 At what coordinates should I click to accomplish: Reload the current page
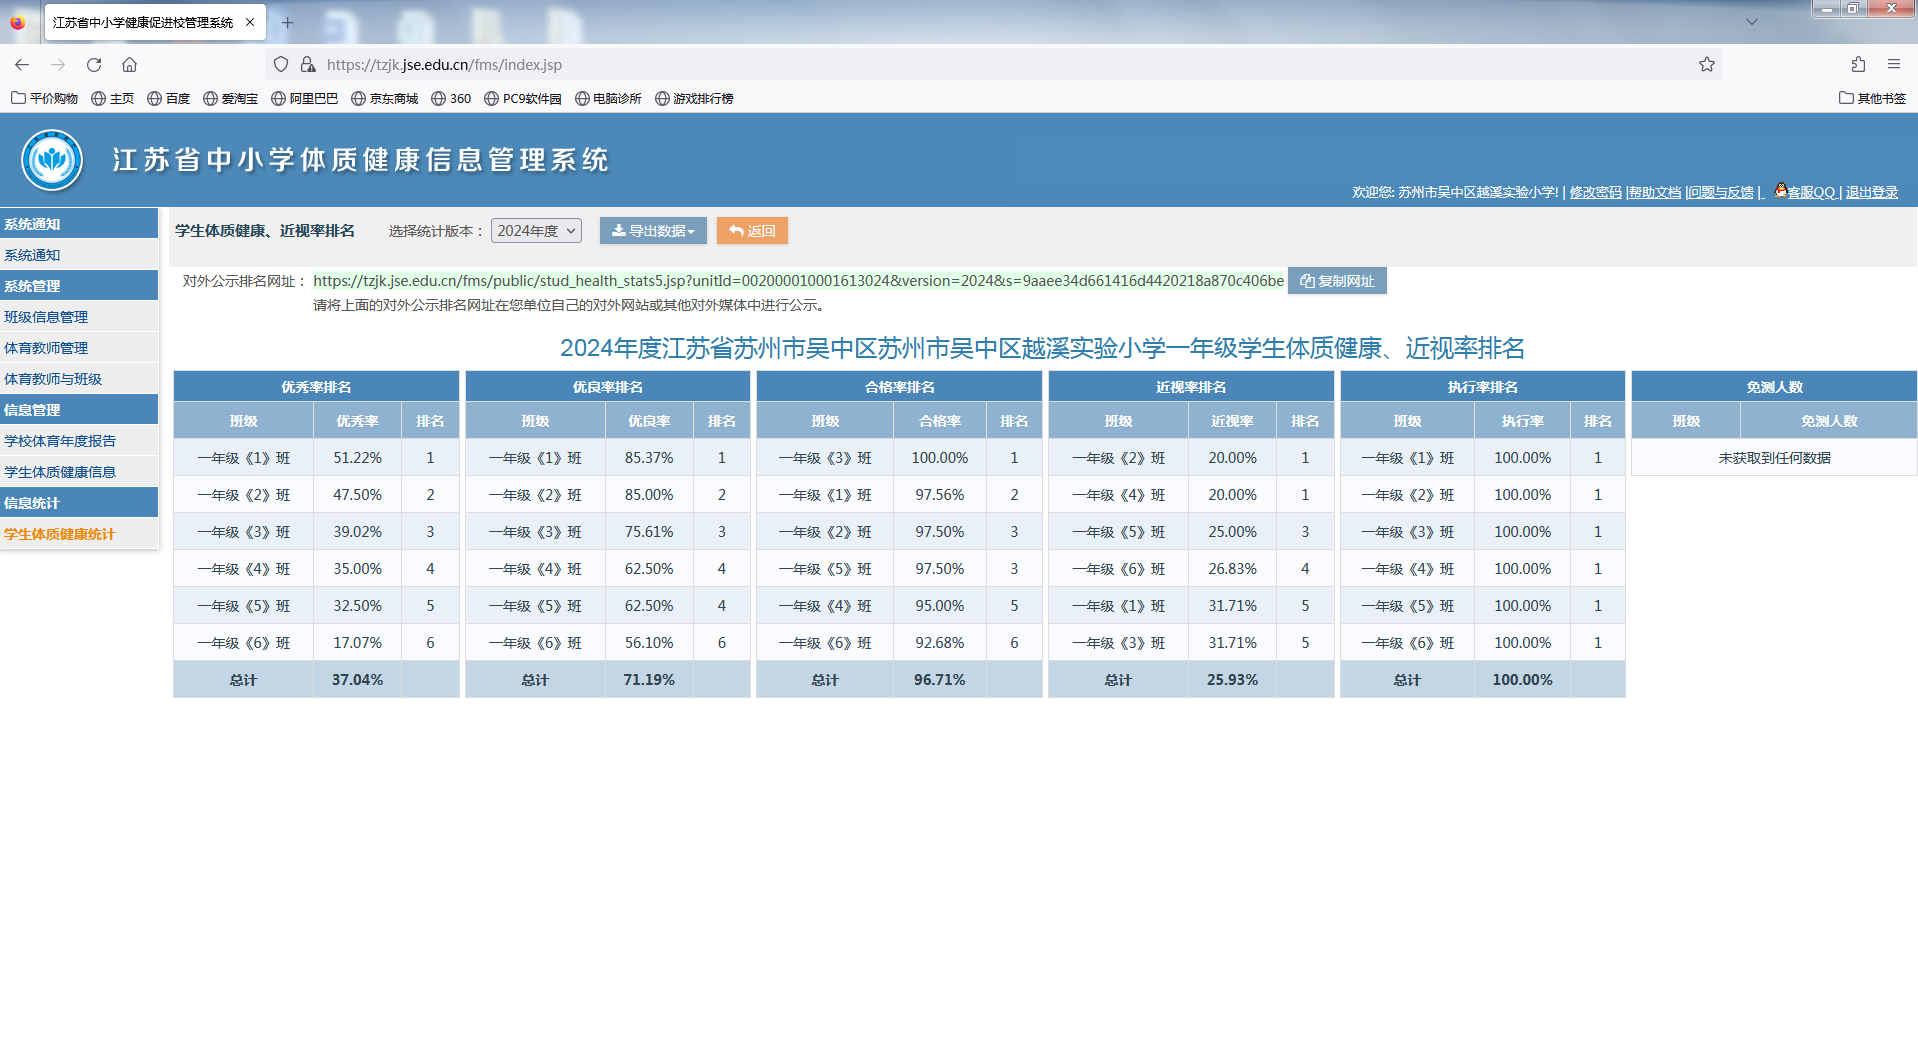click(94, 64)
